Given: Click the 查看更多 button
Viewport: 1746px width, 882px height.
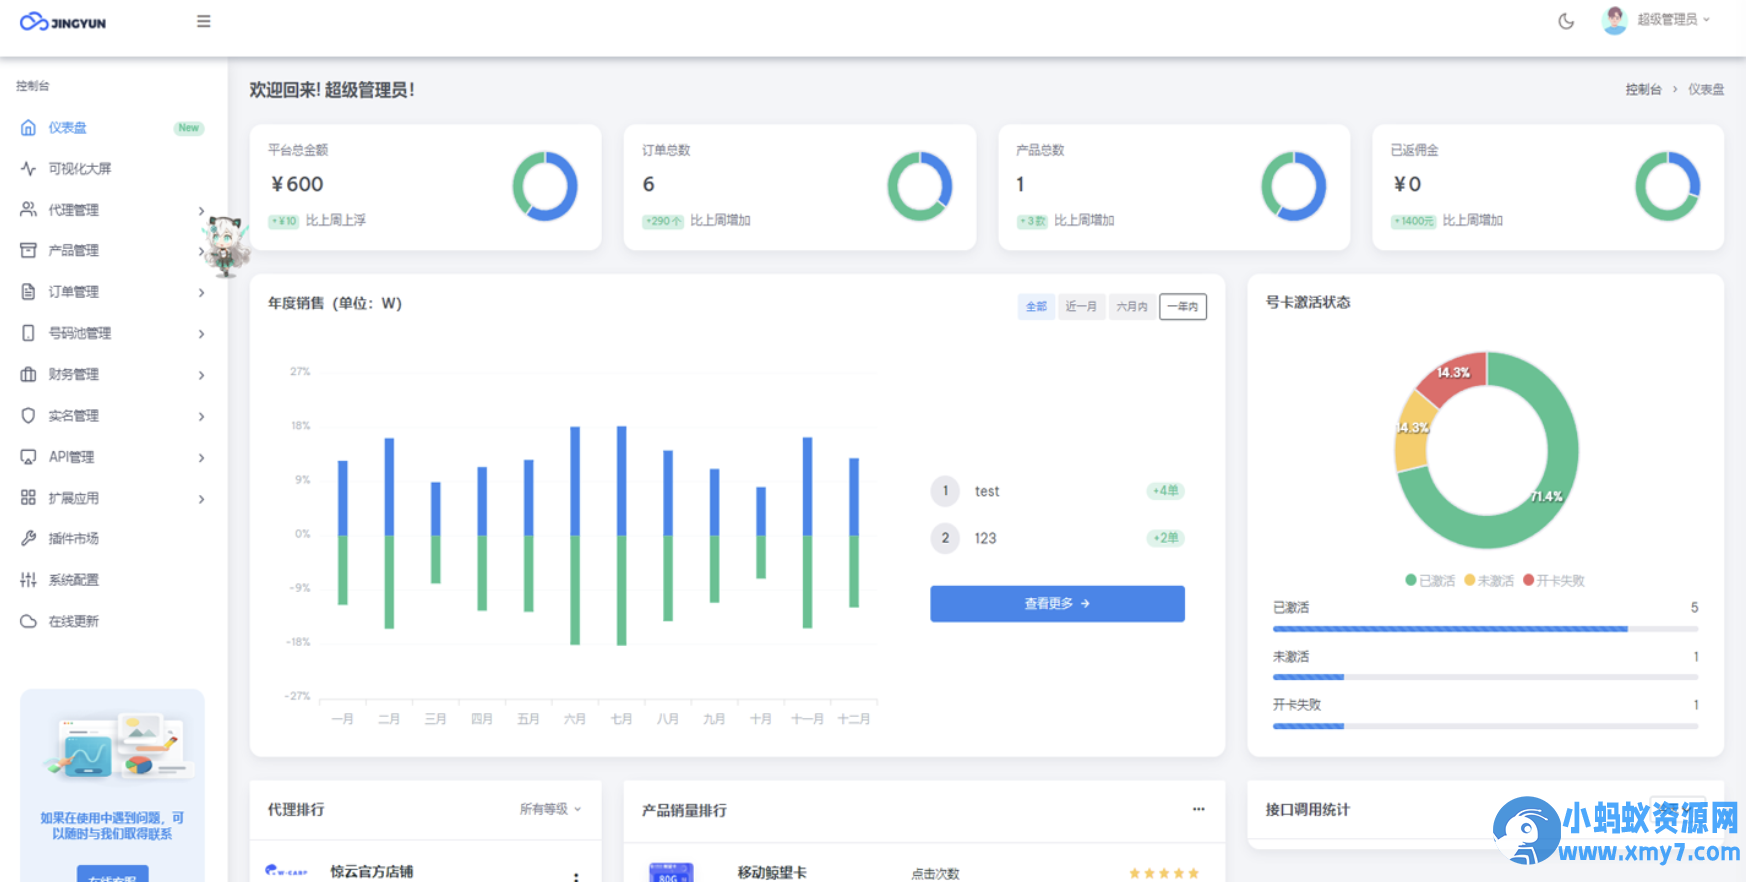Looking at the screenshot, I should [x=1057, y=604].
